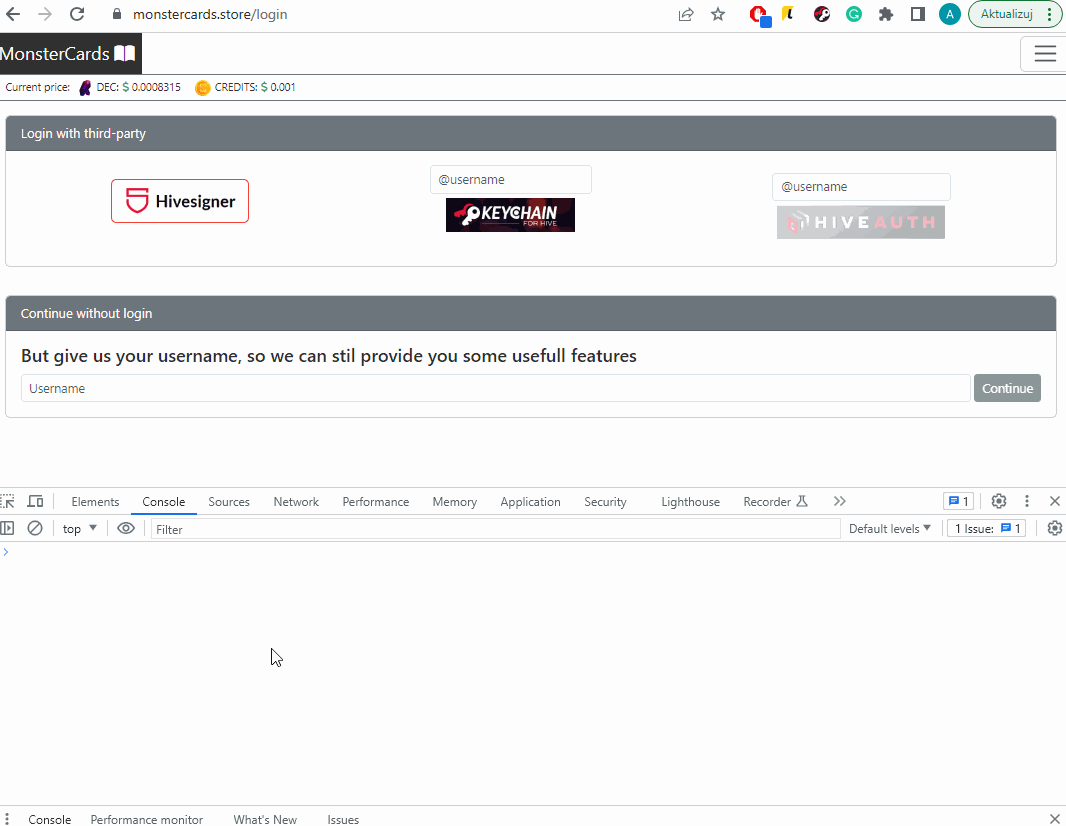
Task: Log in with Keychain for Hive button
Action: 511,215
